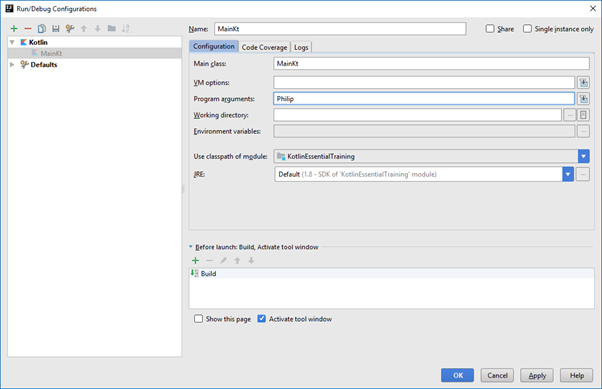Open edit defaults wrench icon
The width and height of the screenshot is (602, 389).
pyautogui.click(x=70, y=28)
